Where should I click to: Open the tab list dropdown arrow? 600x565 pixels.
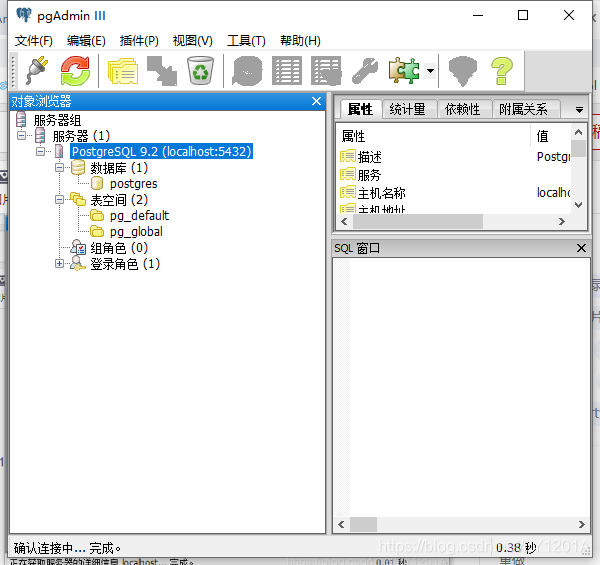pos(579,110)
